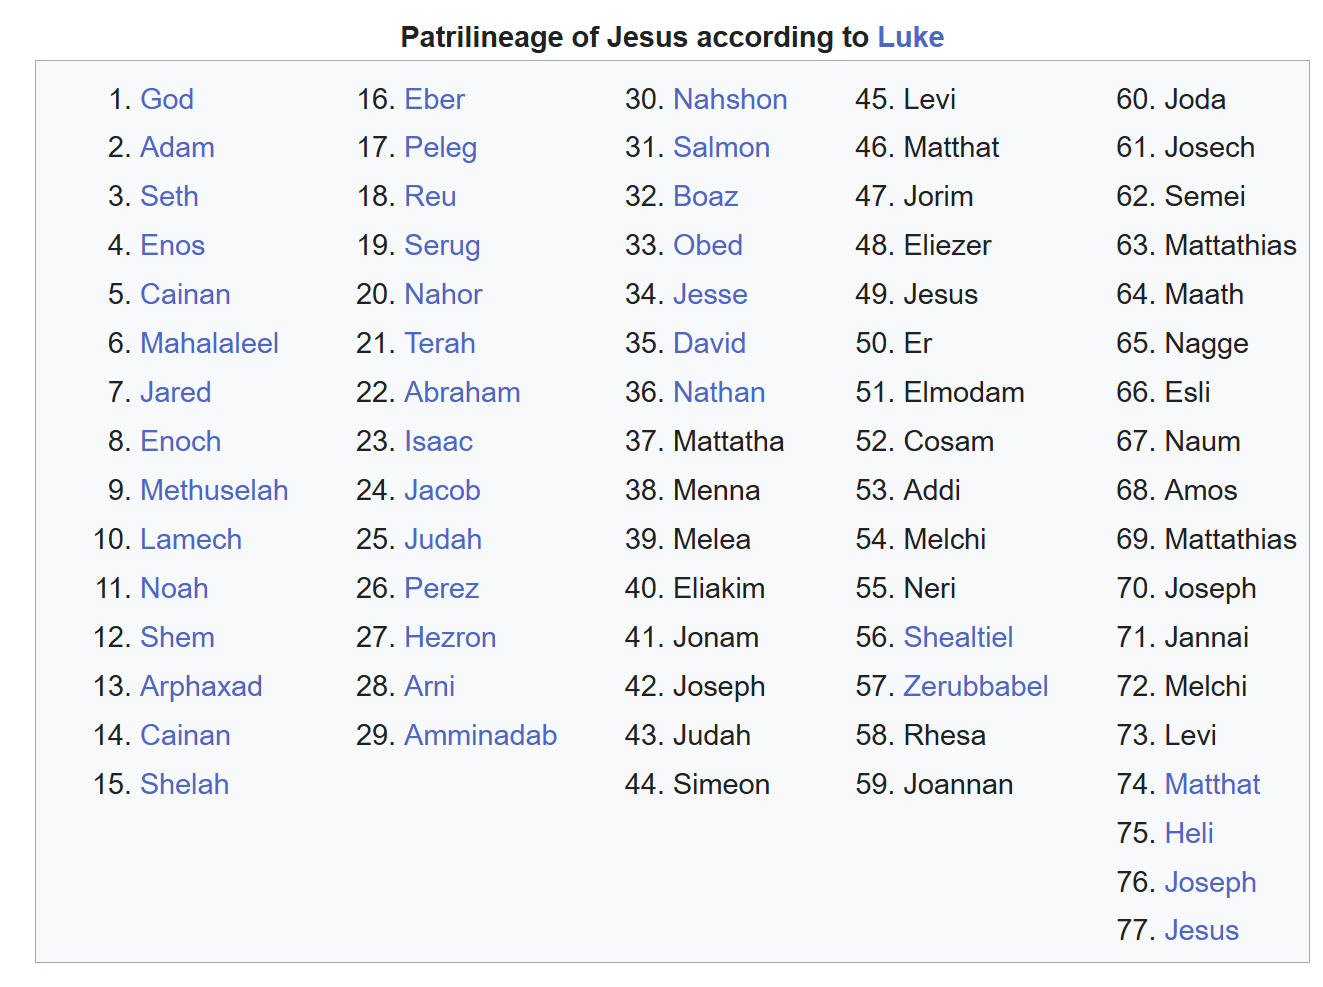Click the Matthat link at number 74
1323x987 pixels.
coord(1212,784)
